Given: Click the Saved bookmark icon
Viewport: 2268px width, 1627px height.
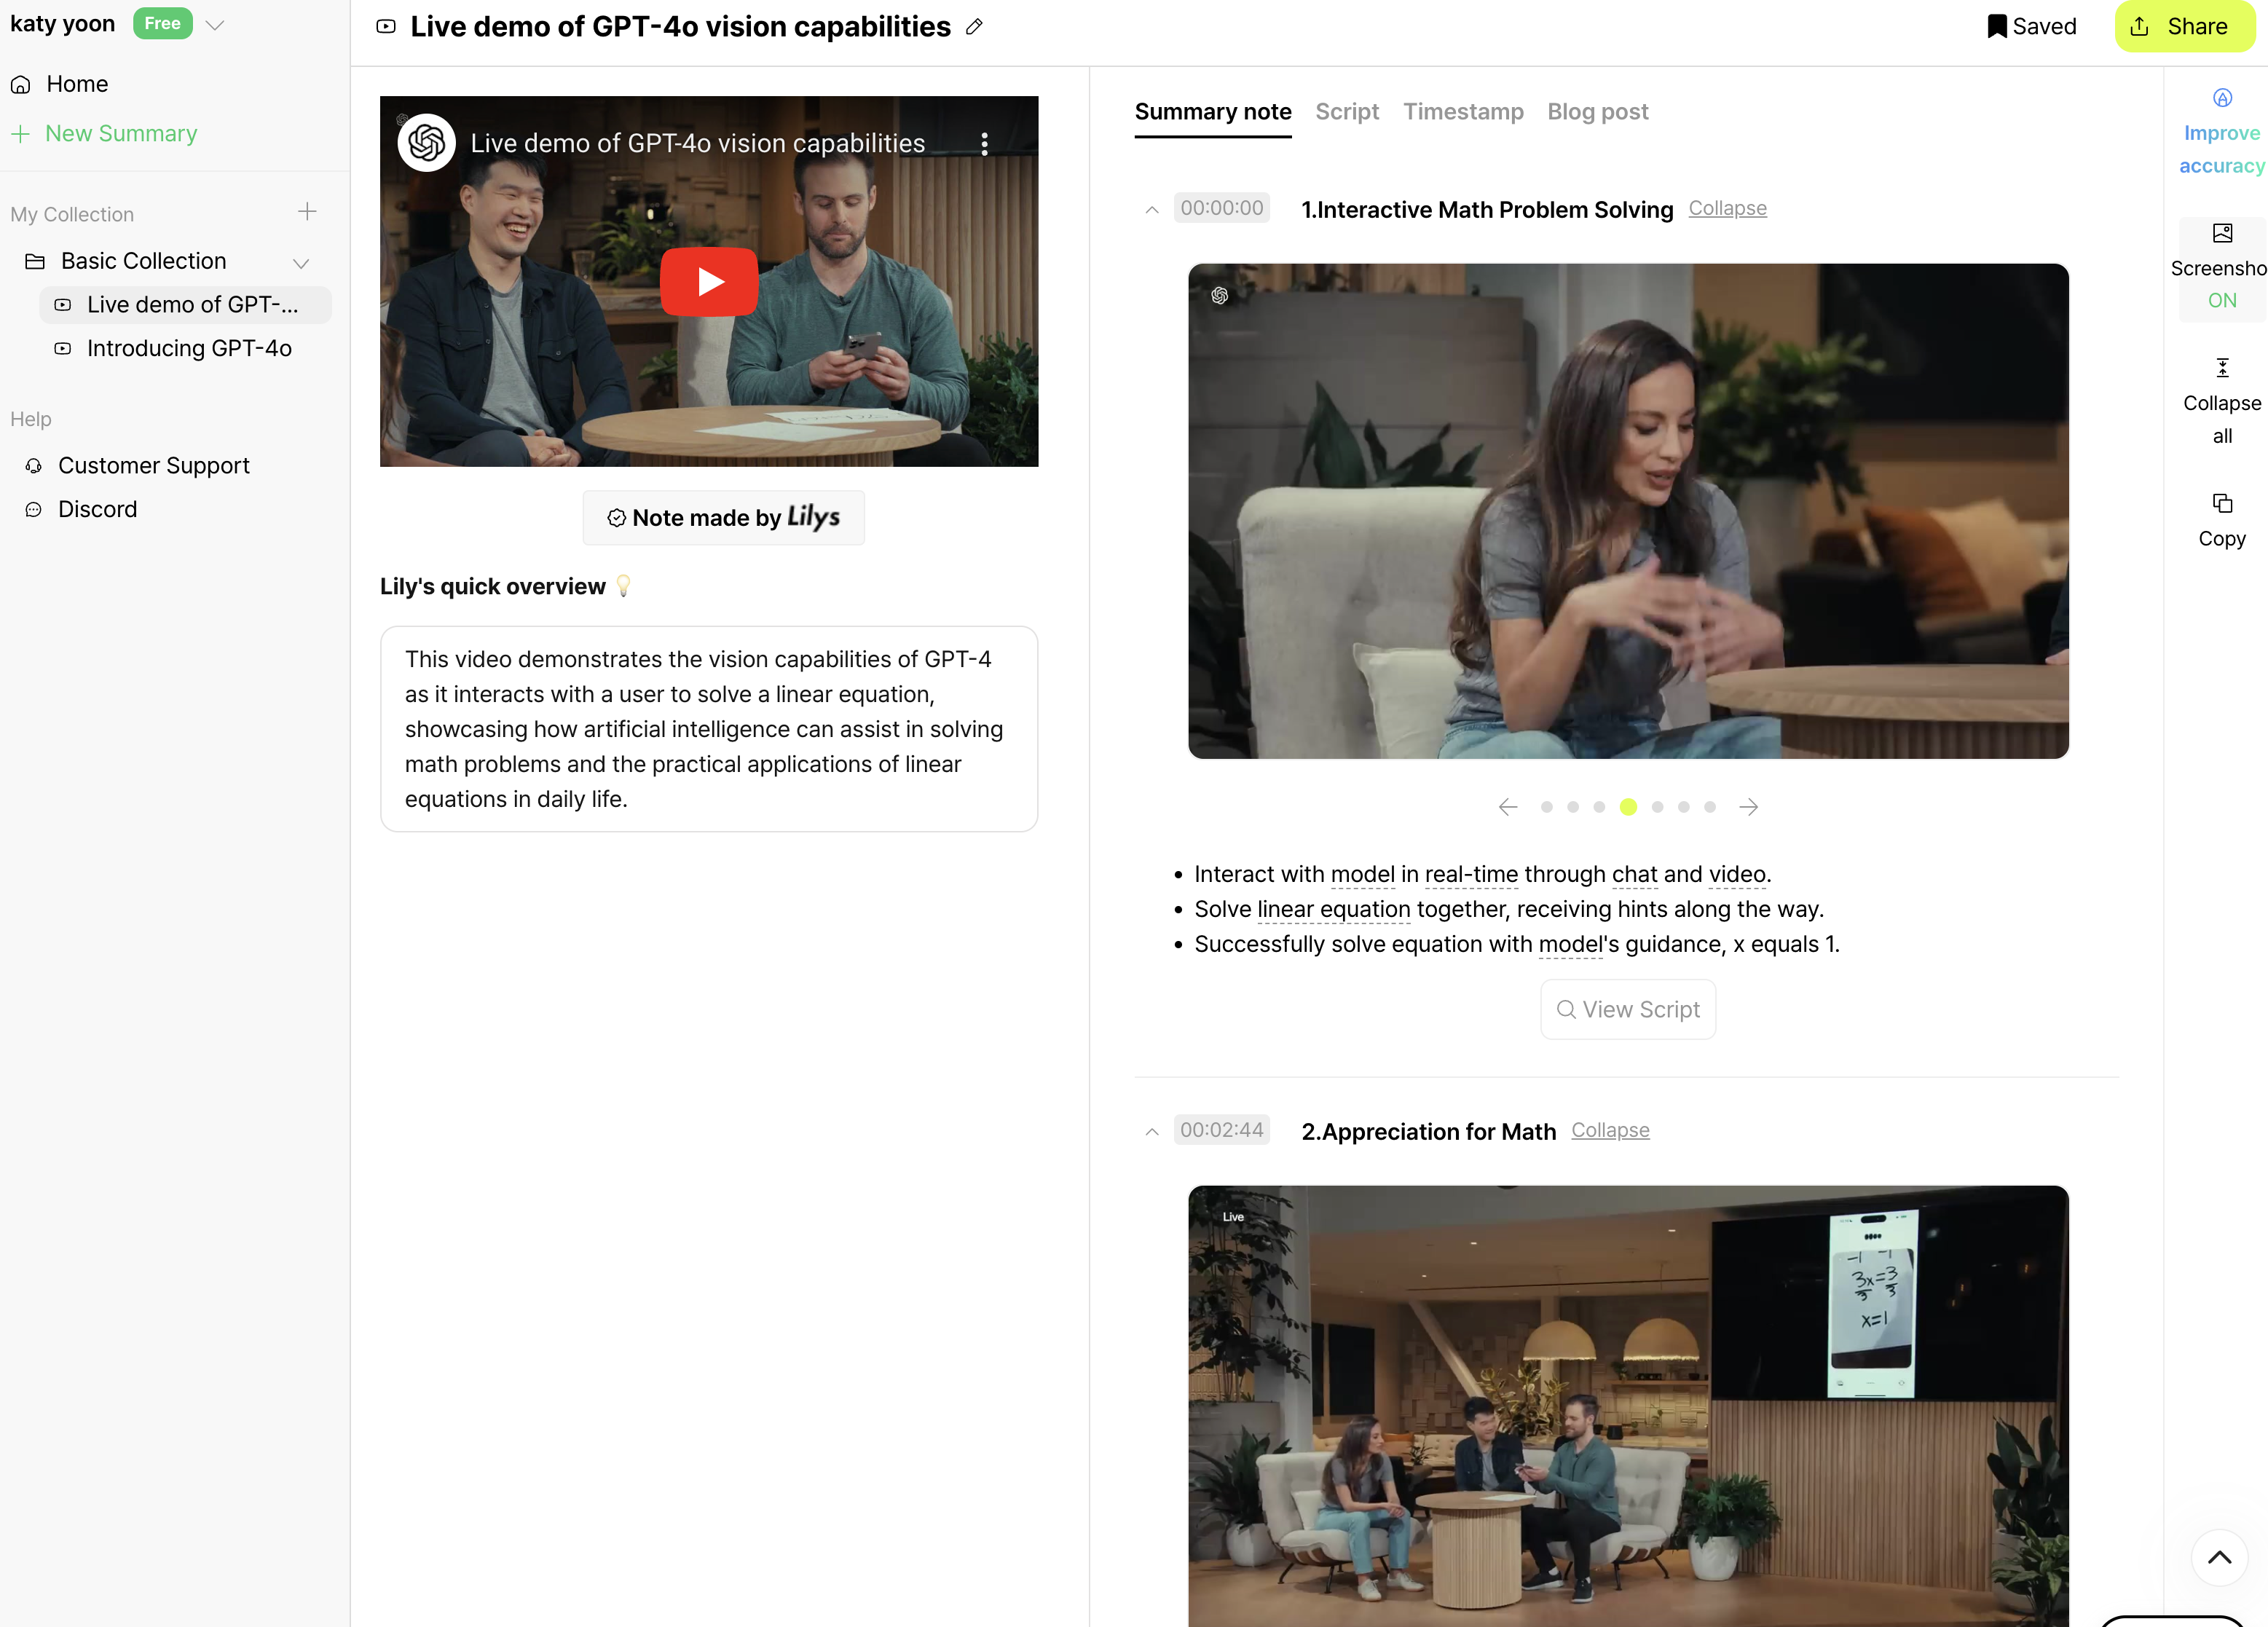Looking at the screenshot, I should (x=1997, y=27).
